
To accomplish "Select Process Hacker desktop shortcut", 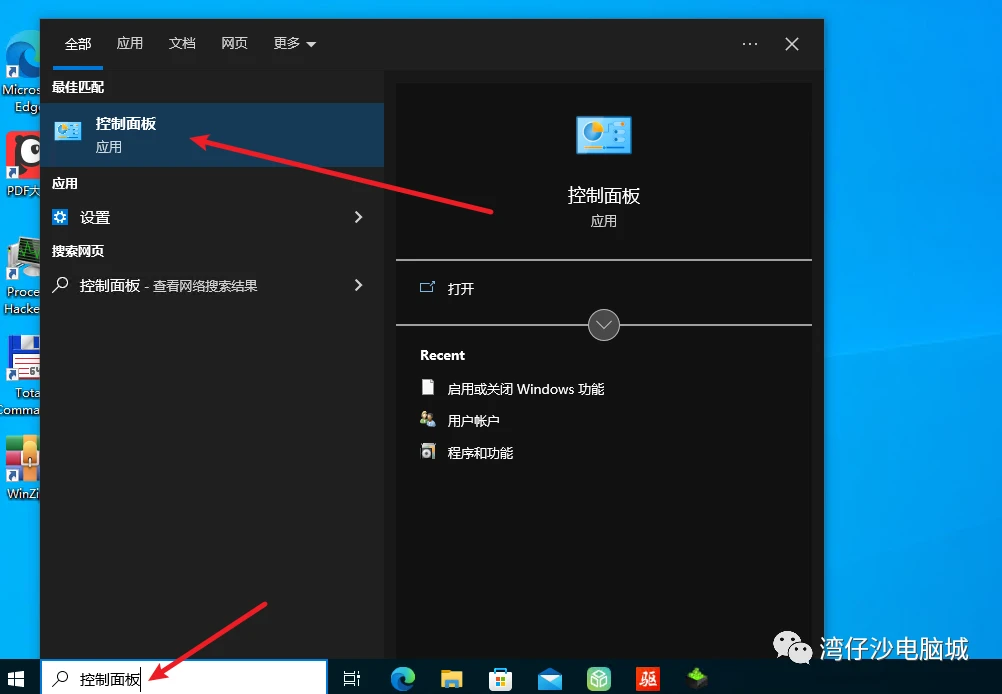I will click(22, 275).
